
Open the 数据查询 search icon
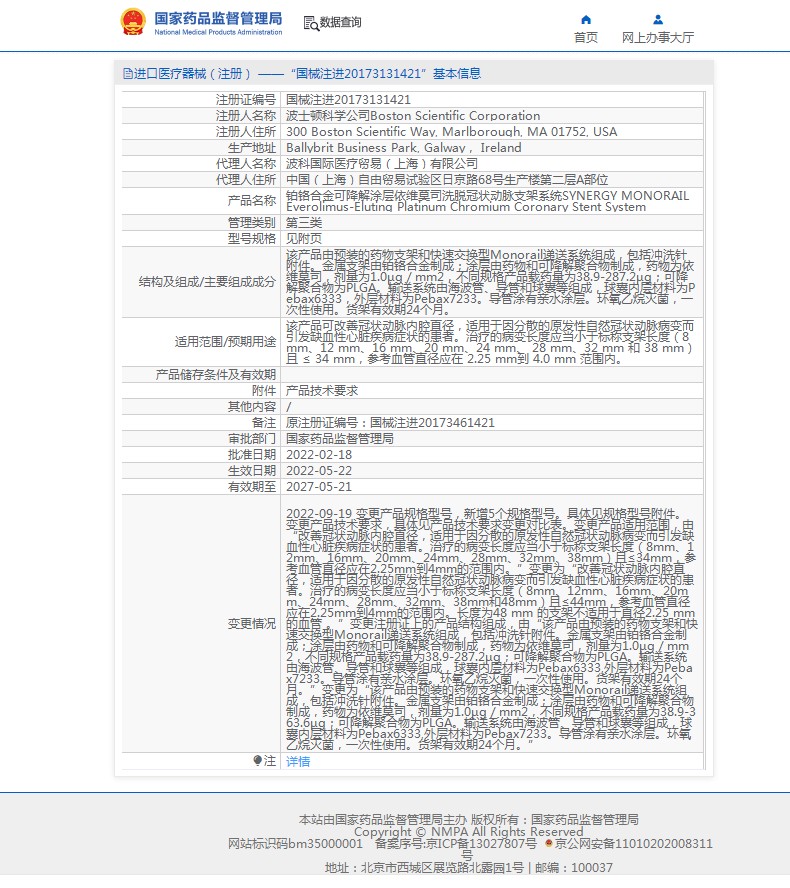click(311, 23)
